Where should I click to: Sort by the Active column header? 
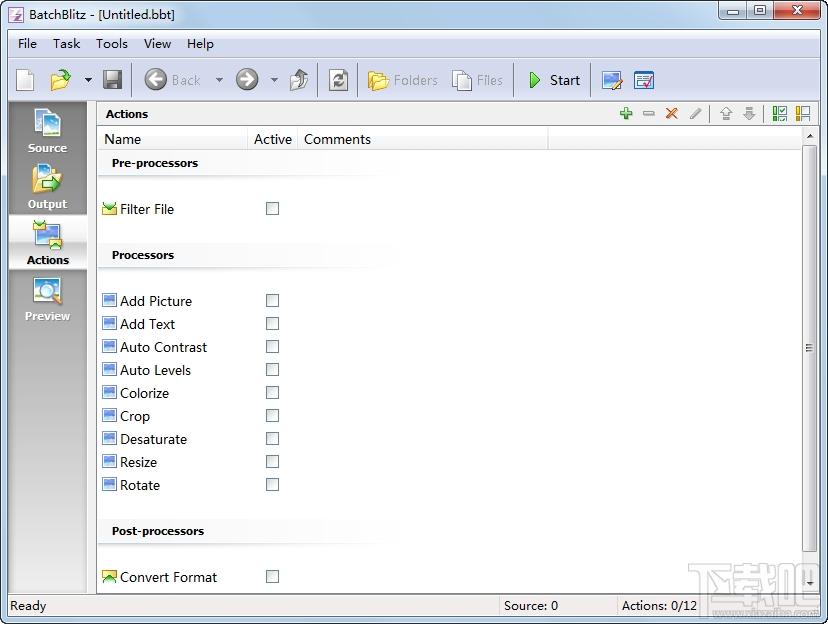(272, 139)
